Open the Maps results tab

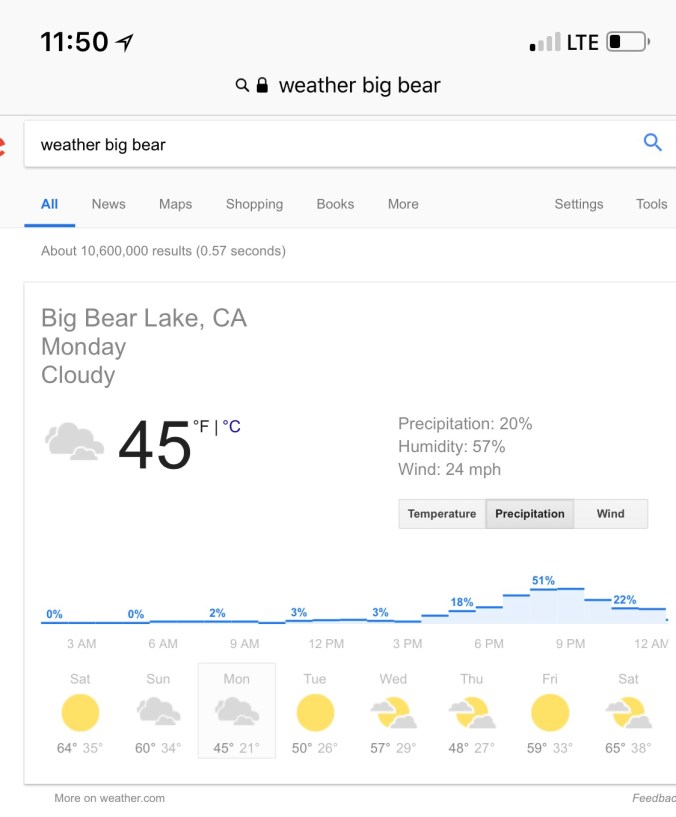[175, 204]
